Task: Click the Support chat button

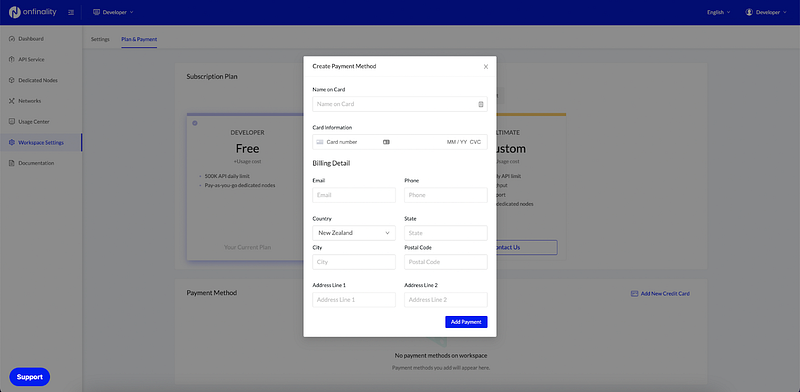Action: click(x=30, y=377)
